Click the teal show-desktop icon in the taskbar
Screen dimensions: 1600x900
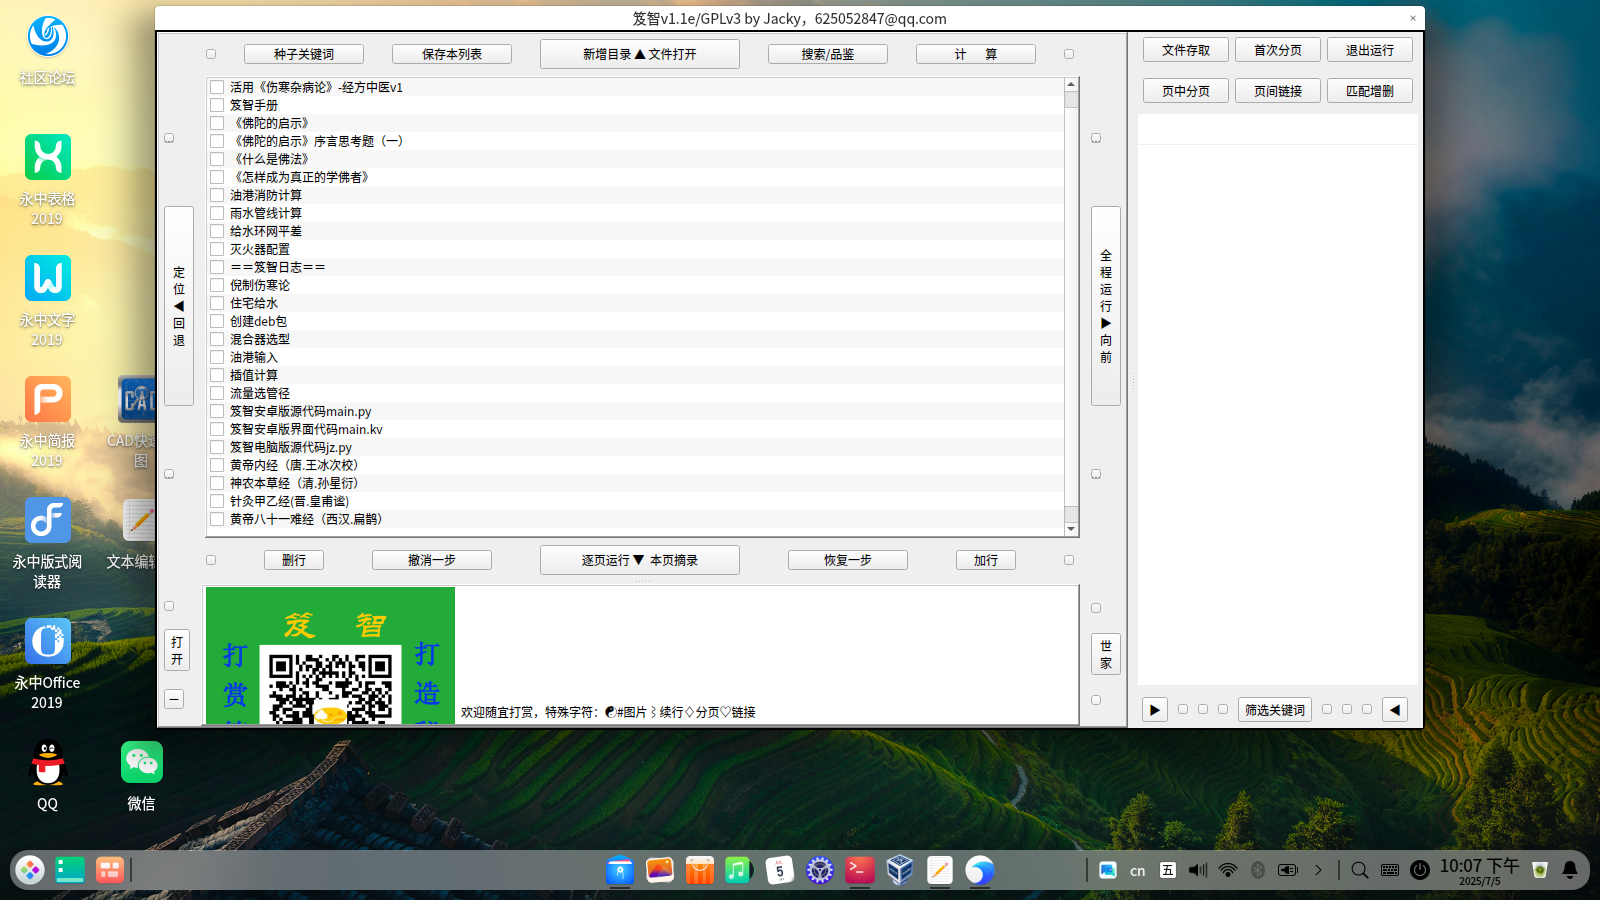[70, 870]
